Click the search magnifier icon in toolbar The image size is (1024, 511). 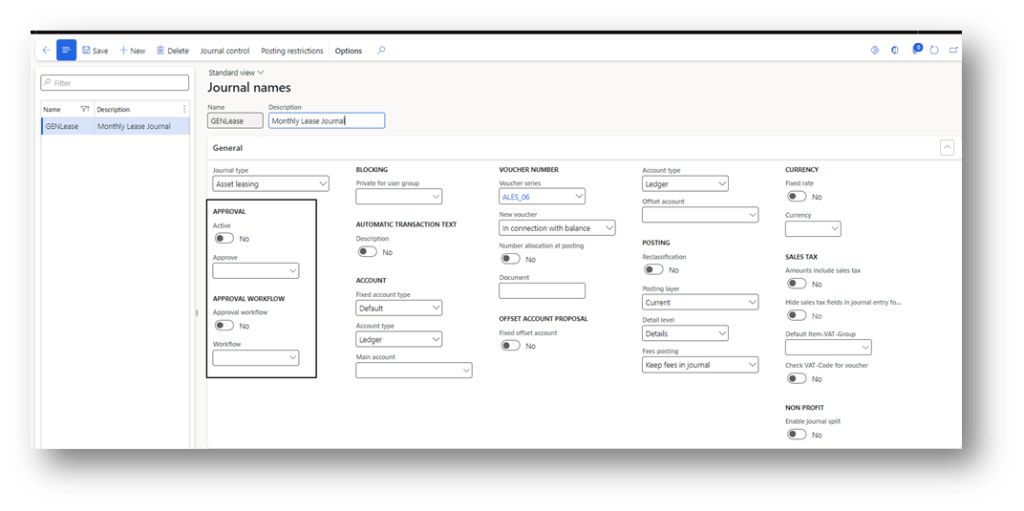(x=381, y=50)
